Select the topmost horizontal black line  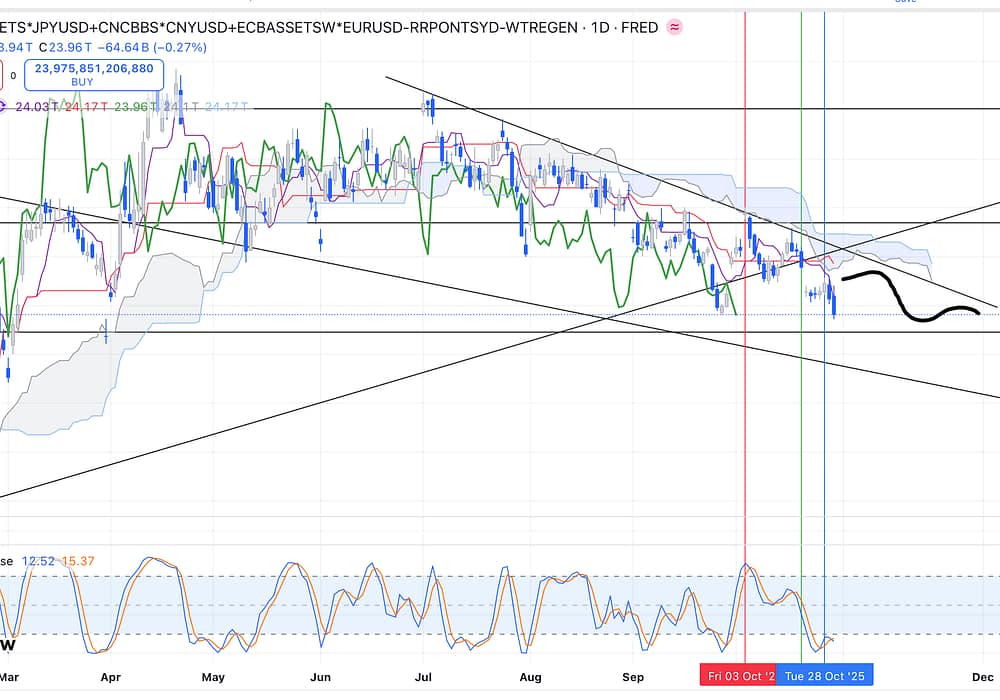click(600, 108)
